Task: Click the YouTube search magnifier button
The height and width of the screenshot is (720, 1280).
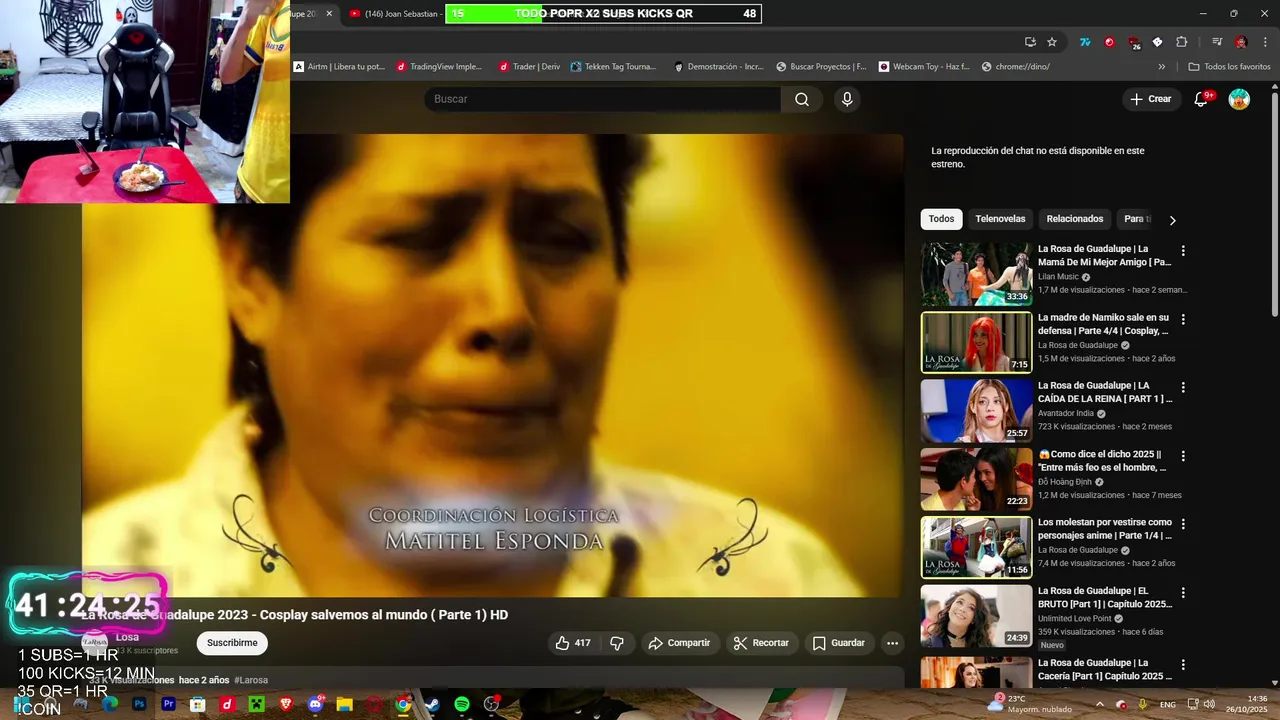Action: point(802,99)
